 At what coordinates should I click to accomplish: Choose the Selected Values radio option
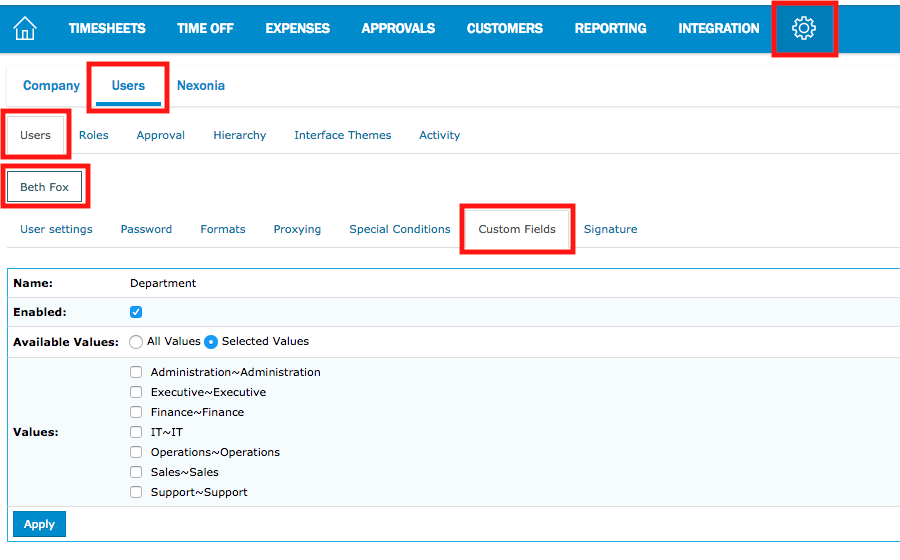click(x=211, y=342)
